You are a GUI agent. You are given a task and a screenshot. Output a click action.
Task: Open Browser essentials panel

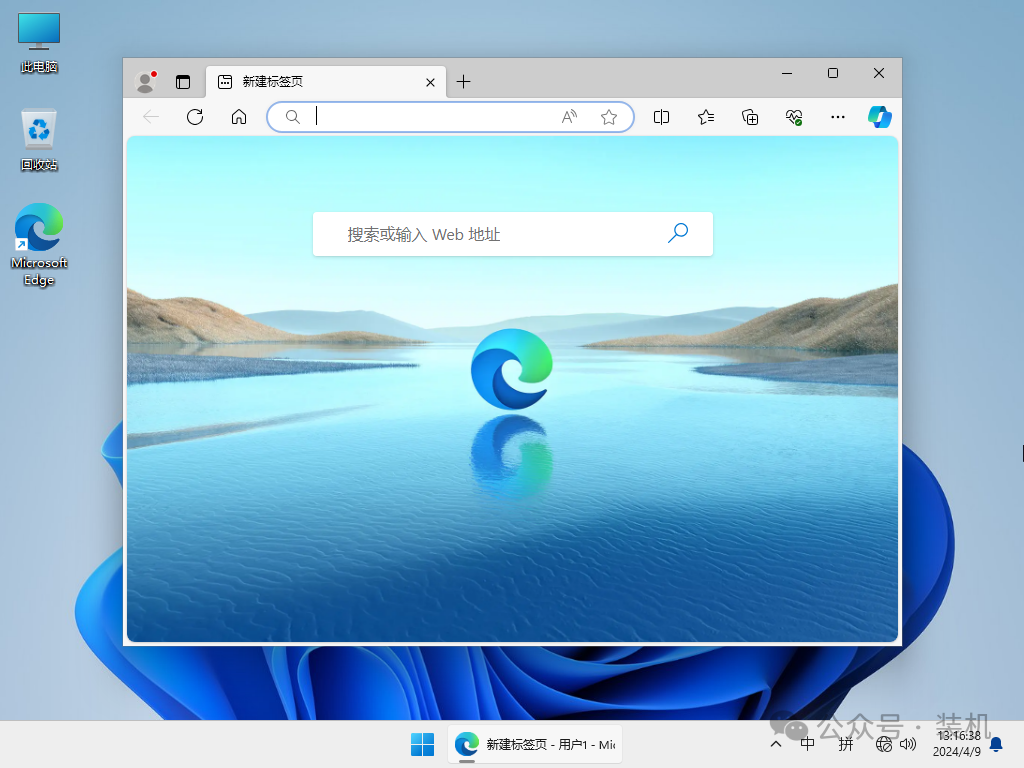[x=794, y=117]
